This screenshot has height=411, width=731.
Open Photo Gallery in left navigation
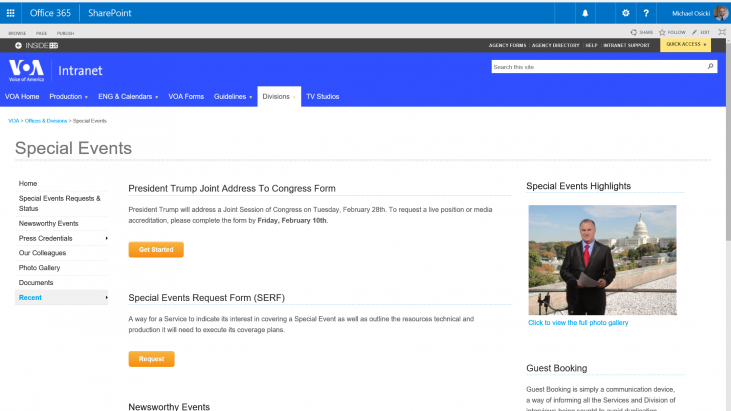tap(40, 268)
